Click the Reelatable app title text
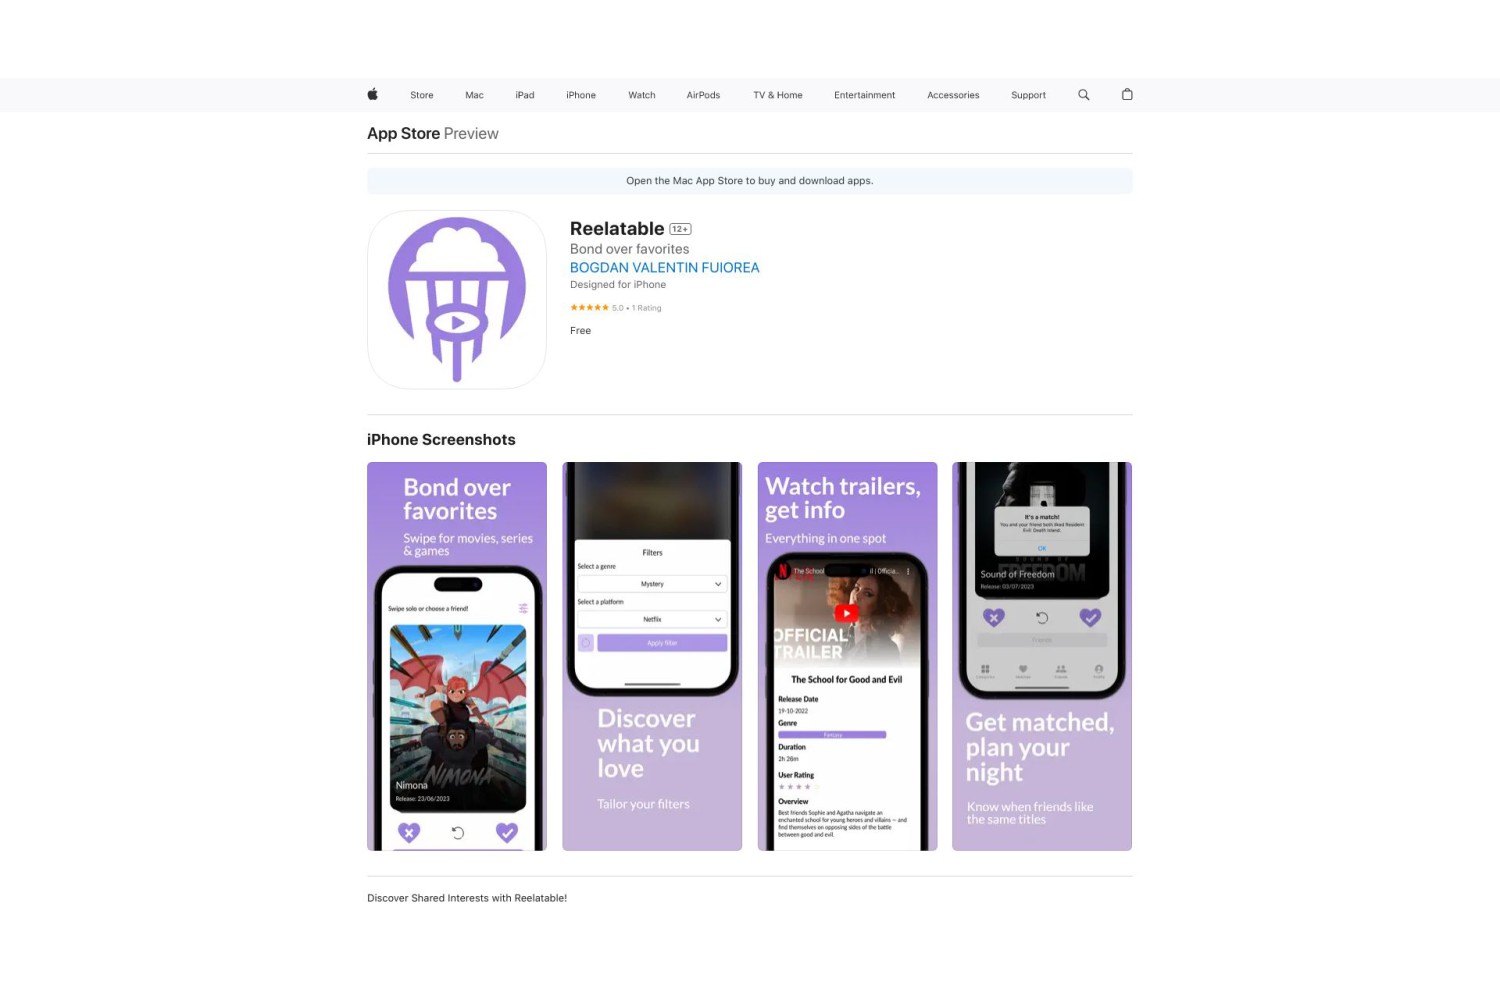The width and height of the screenshot is (1500, 1000). (617, 229)
